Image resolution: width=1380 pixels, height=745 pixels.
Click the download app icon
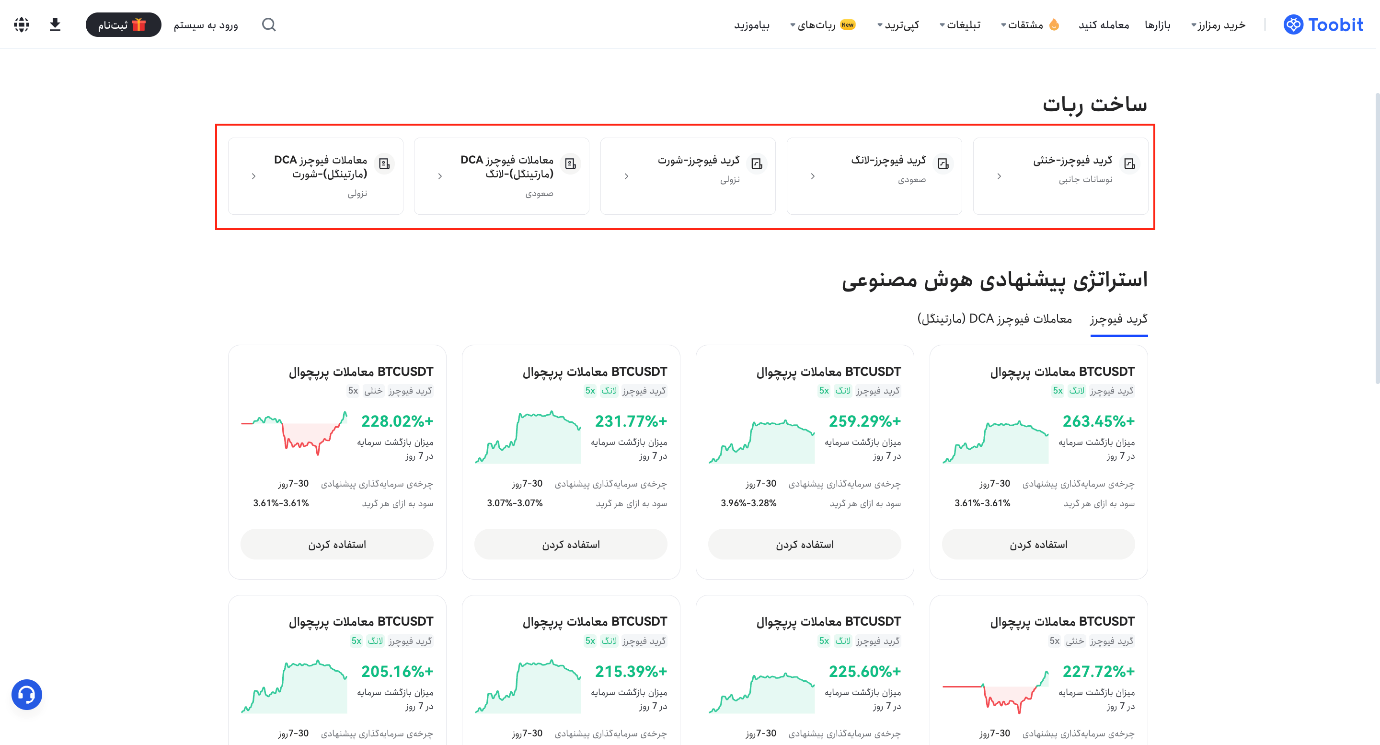pyautogui.click(x=55, y=24)
